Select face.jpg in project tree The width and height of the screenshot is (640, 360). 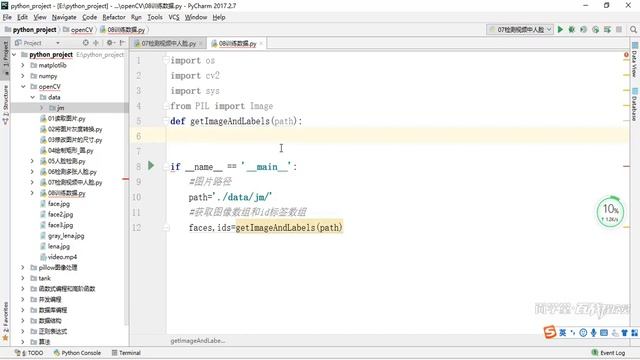(x=59, y=204)
